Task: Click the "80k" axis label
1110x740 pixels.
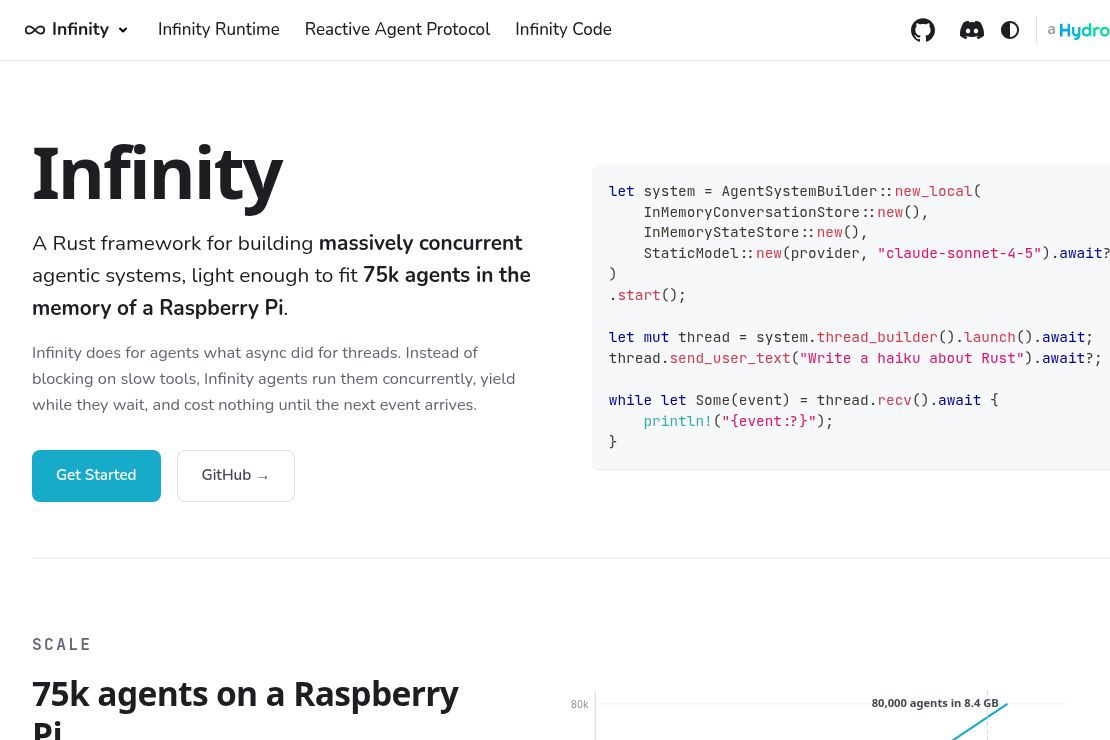Action: point(579,704)
